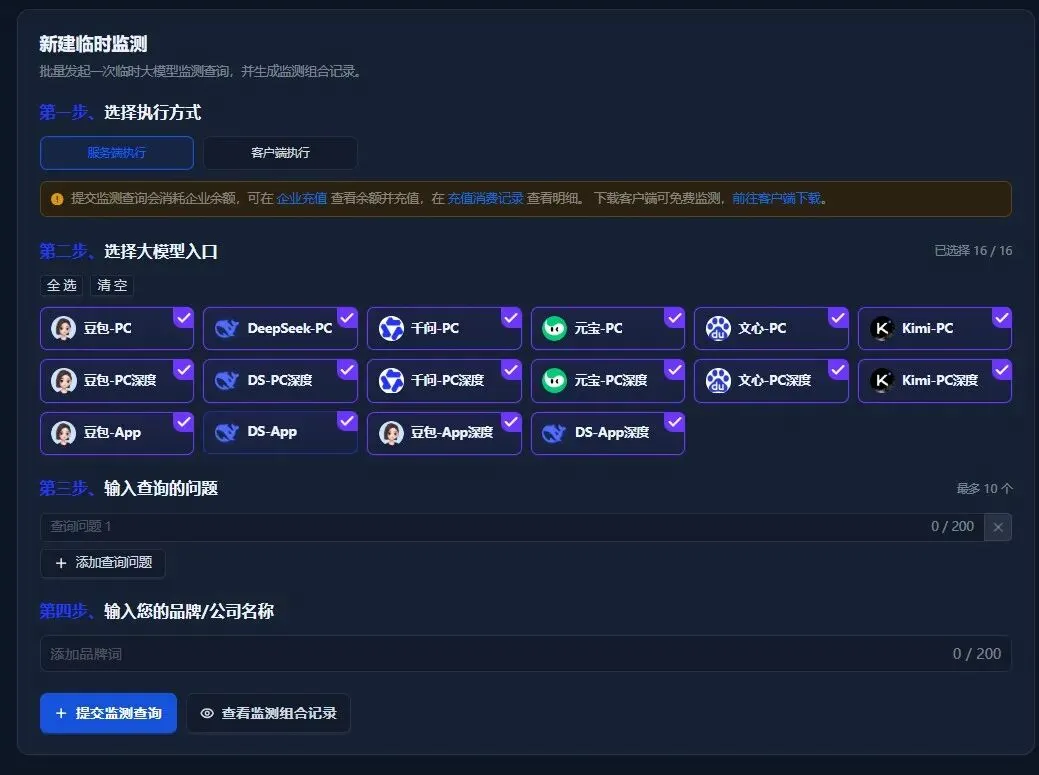1039x775 pixels.
Task: Click the eye icon on 查看监测组合记录
Action: click(x=207, y=713)
